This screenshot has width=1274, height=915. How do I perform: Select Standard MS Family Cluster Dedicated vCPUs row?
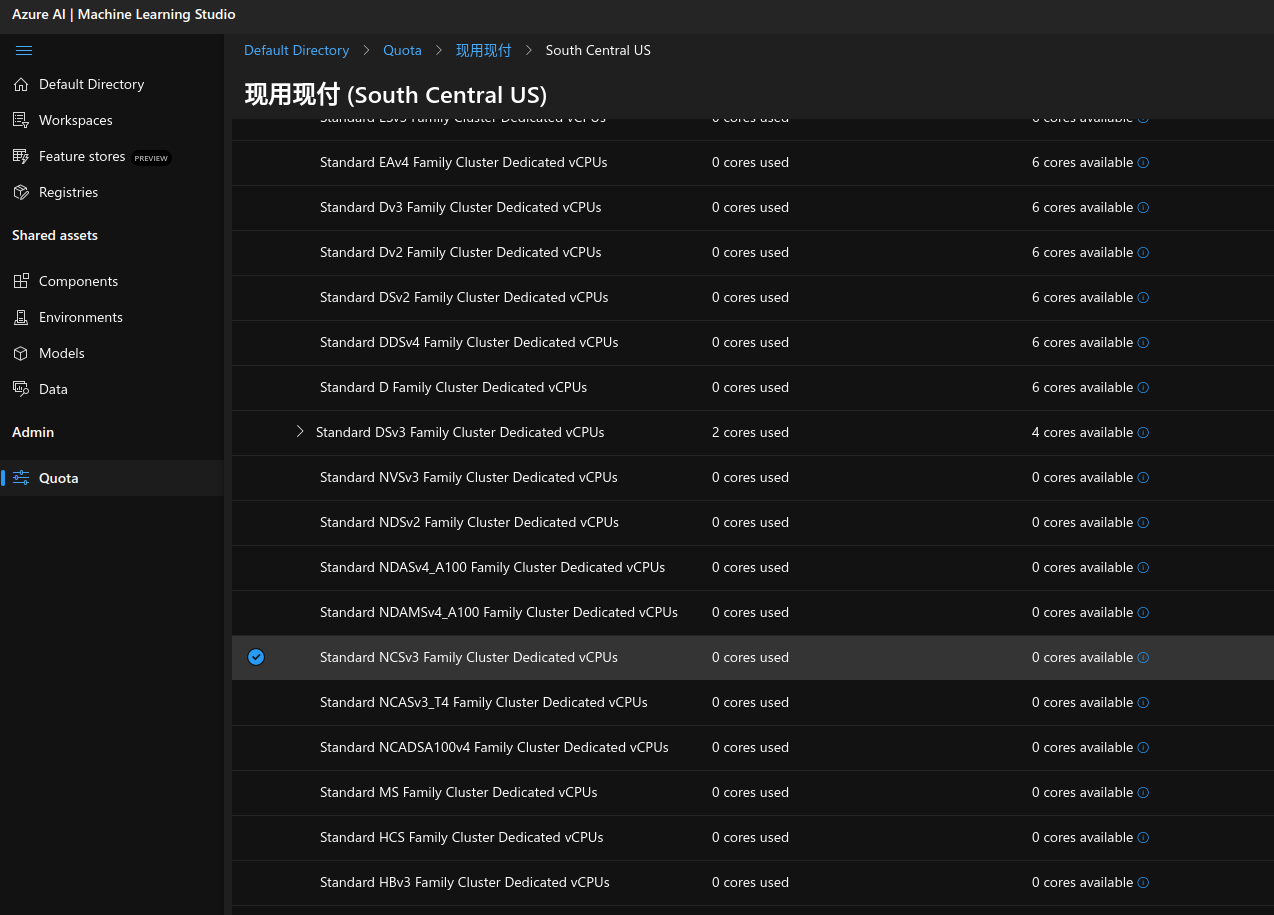click(753, 792)
